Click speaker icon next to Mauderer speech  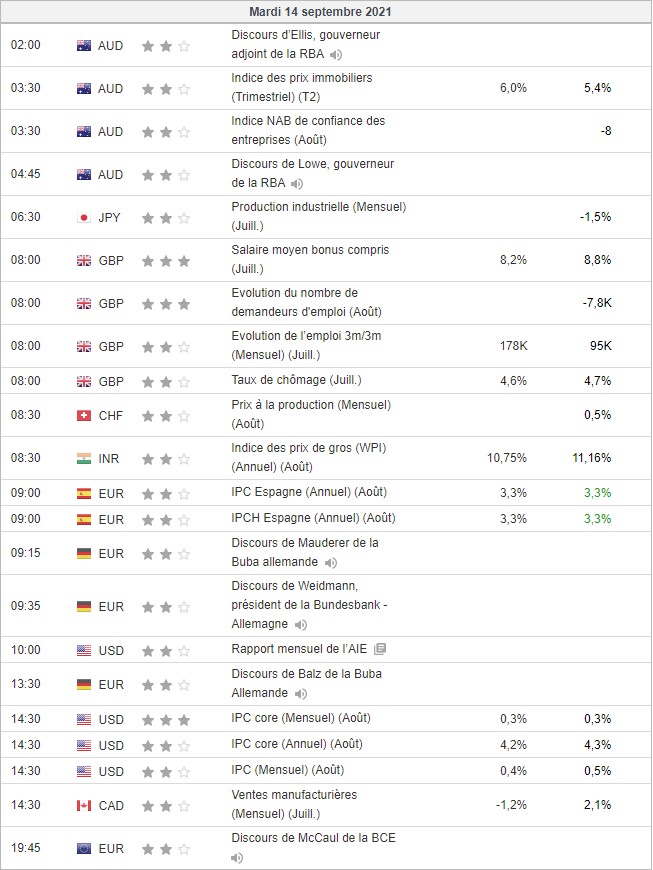[331, 563]
